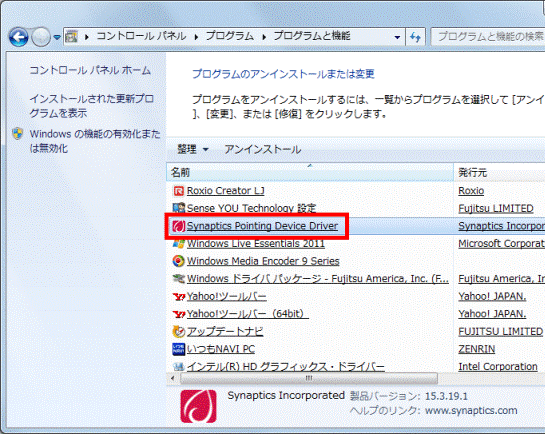The height and width of the screenshot is (434, 545).
Task: Click www.synaptics.com help link text
Action: (471, 411)
